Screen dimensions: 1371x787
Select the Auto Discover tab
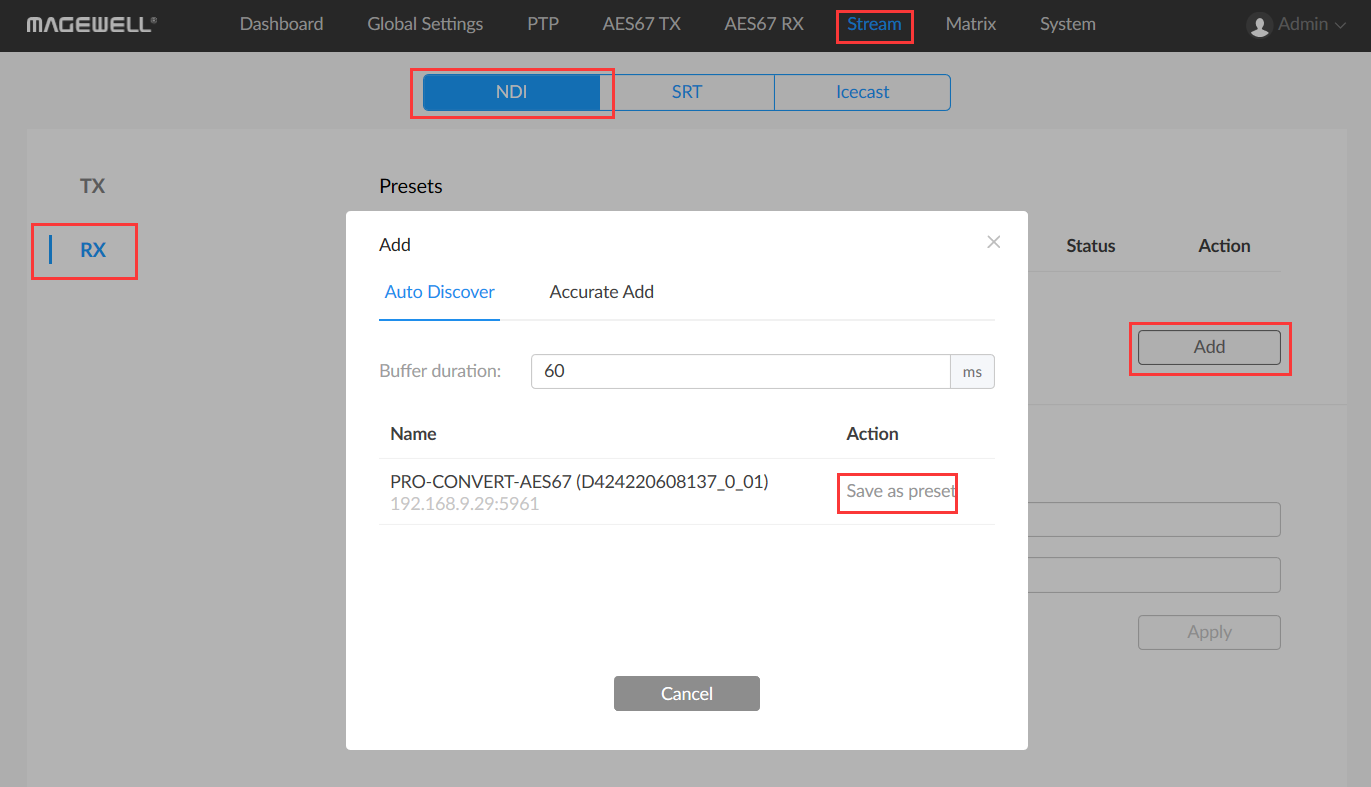pyautogui.click(x=439, y=291)
